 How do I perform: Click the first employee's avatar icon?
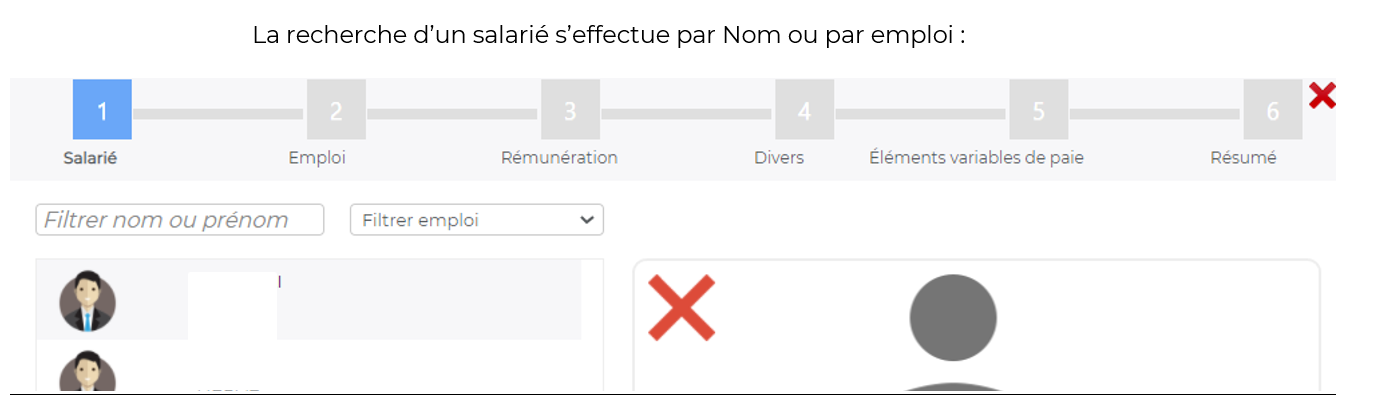88,300
